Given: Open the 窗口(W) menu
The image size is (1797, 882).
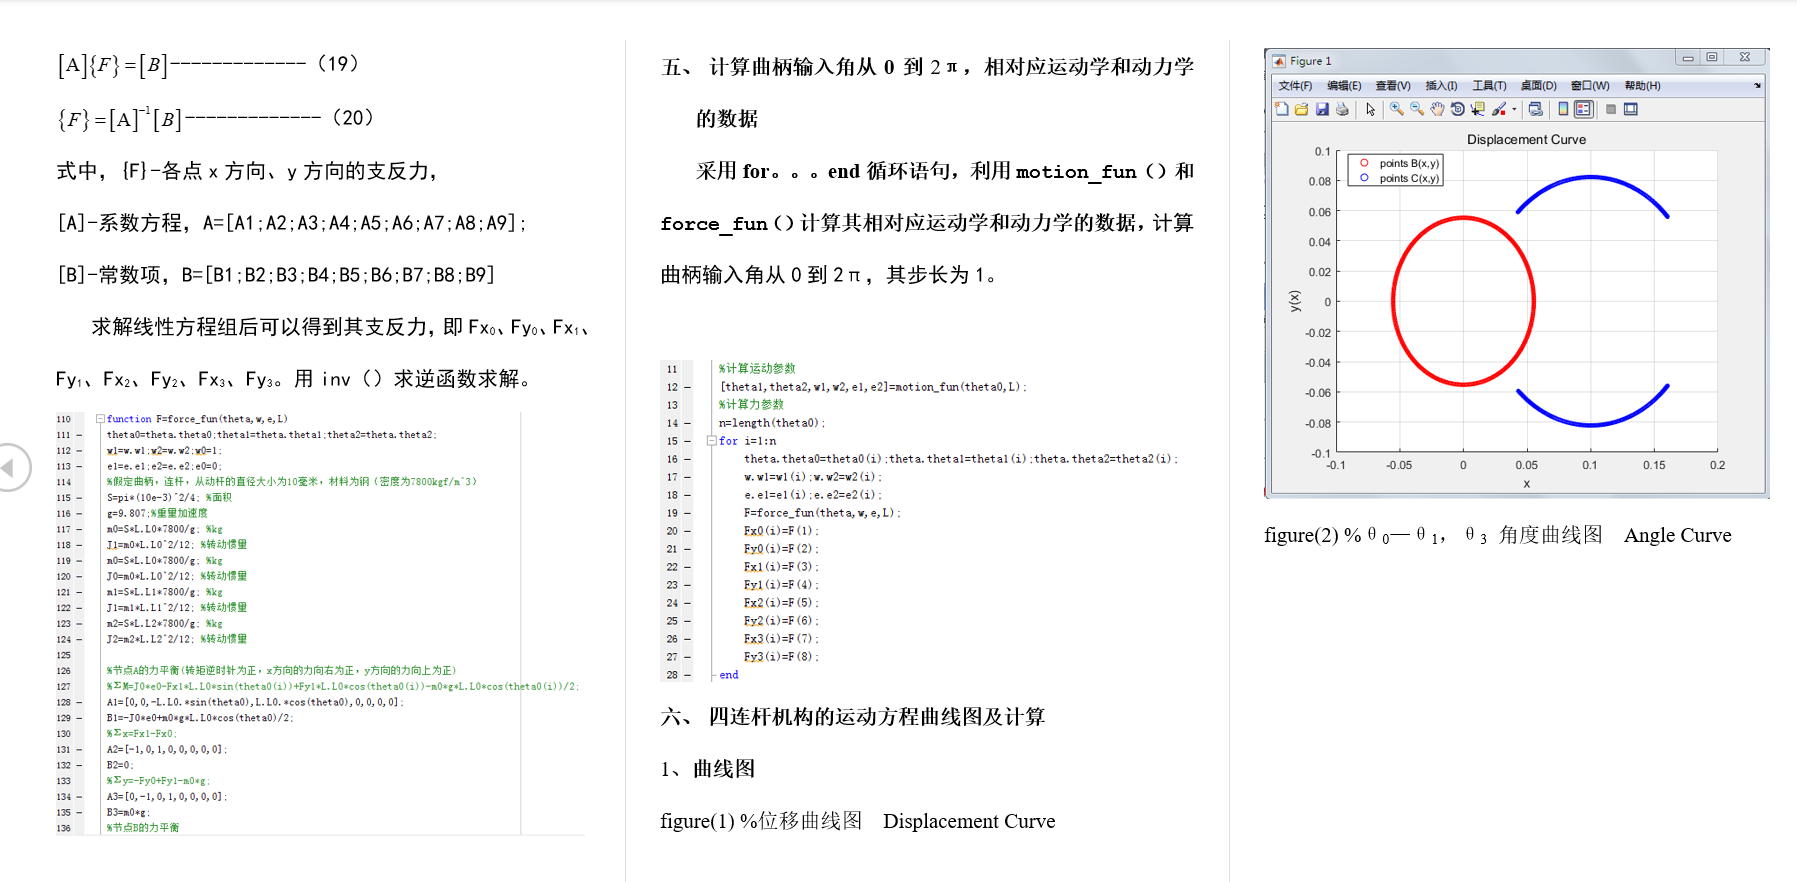Looking at the screenshot, I should click(1590, 86).
